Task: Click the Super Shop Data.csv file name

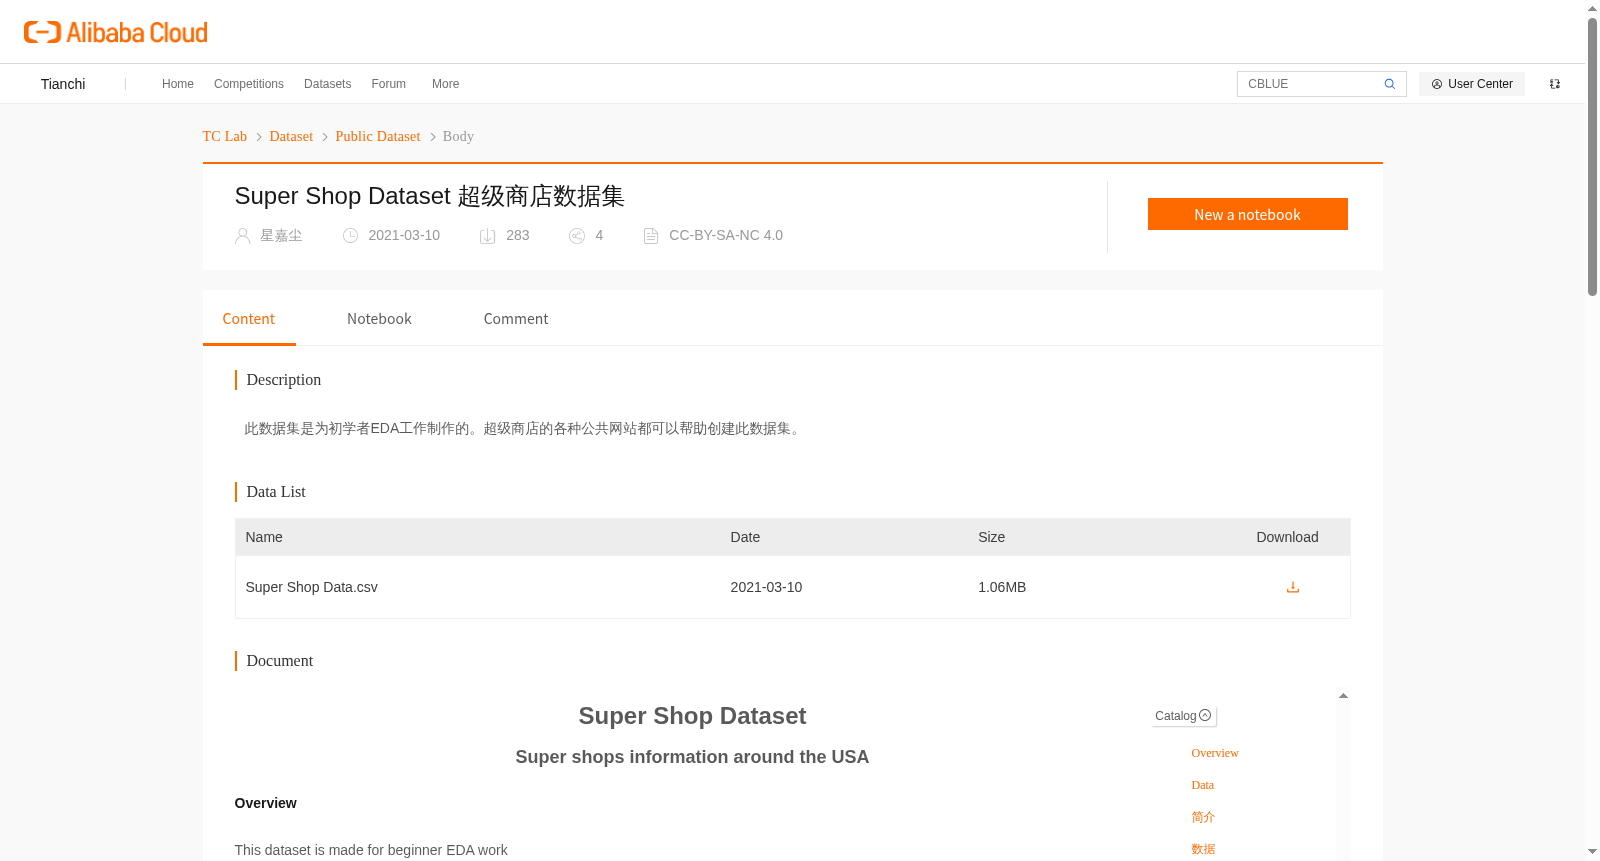Action: [311, 587]
